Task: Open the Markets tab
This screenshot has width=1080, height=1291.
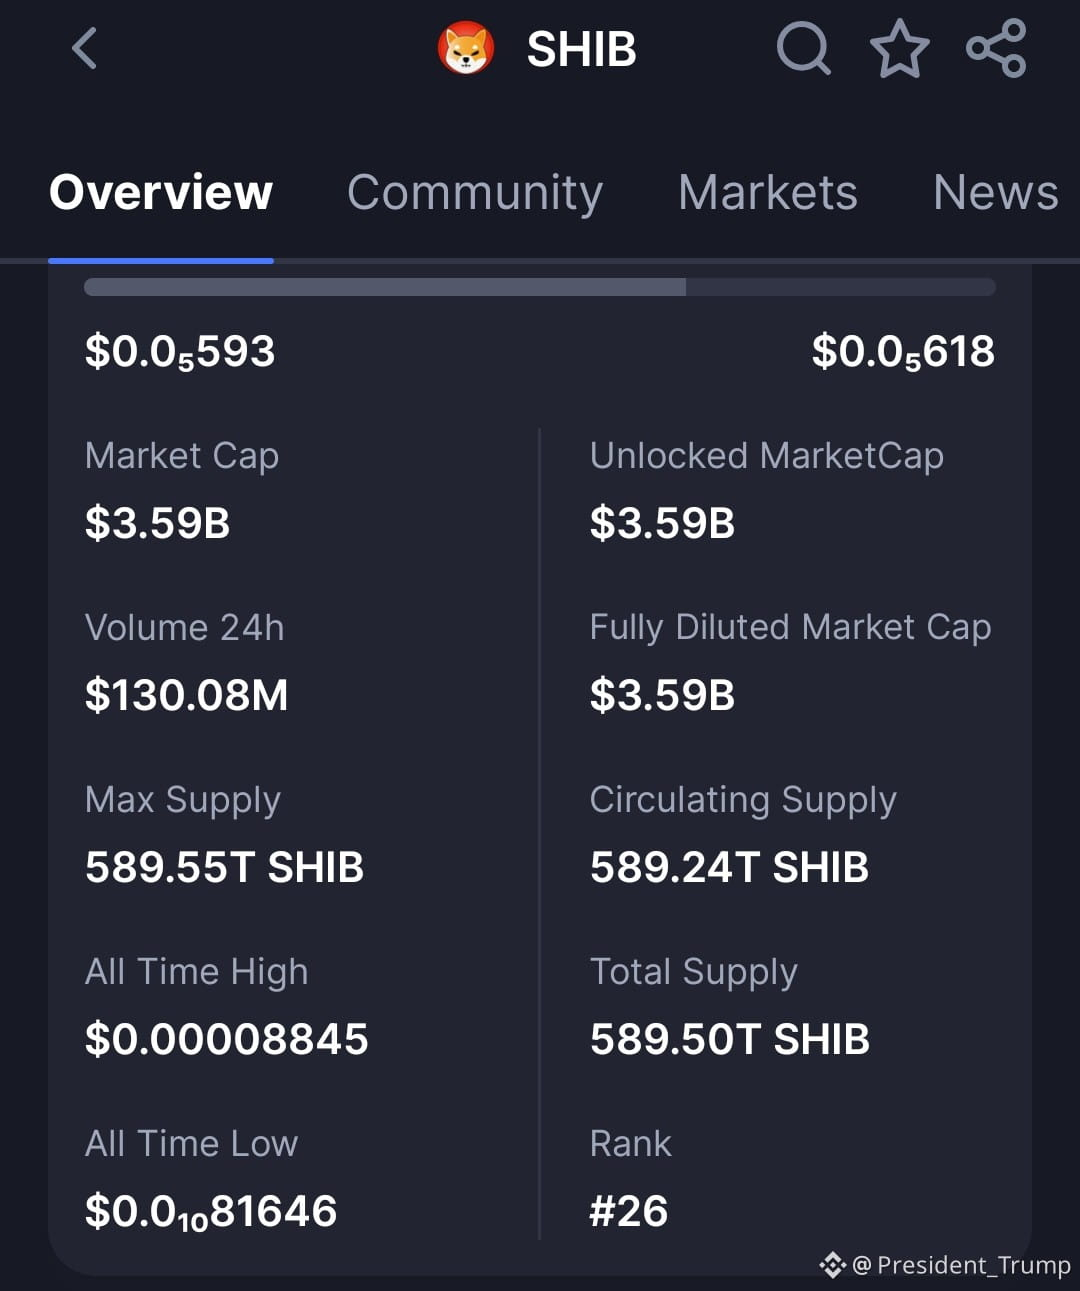Action: [x=768, y=192]
